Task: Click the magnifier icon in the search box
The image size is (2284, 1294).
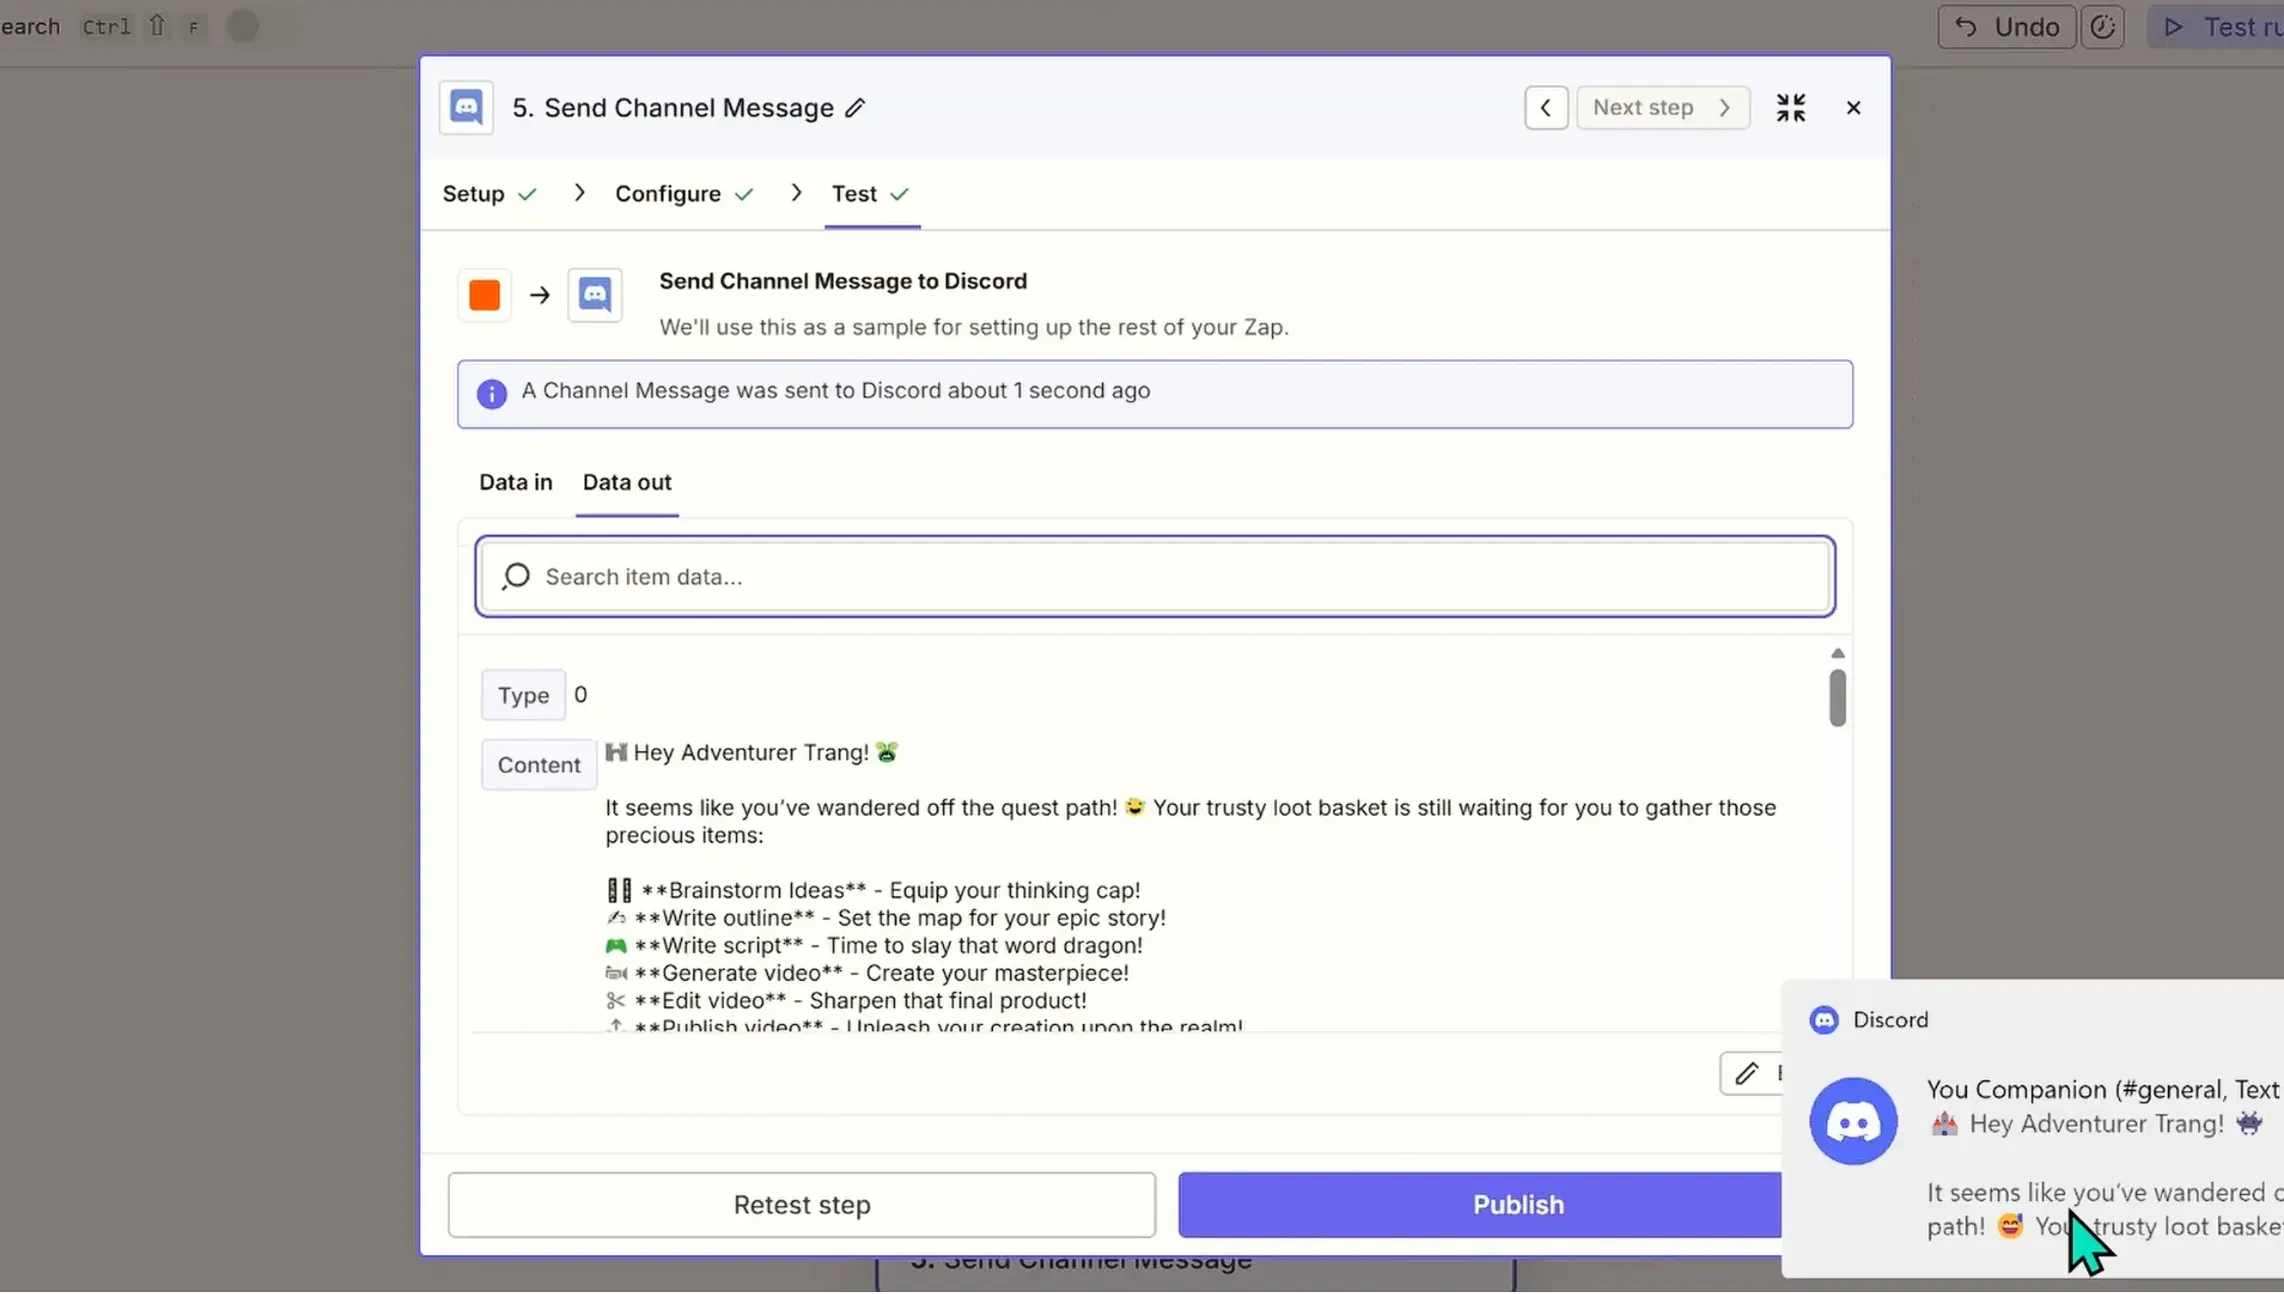Action: coord(516,577)
